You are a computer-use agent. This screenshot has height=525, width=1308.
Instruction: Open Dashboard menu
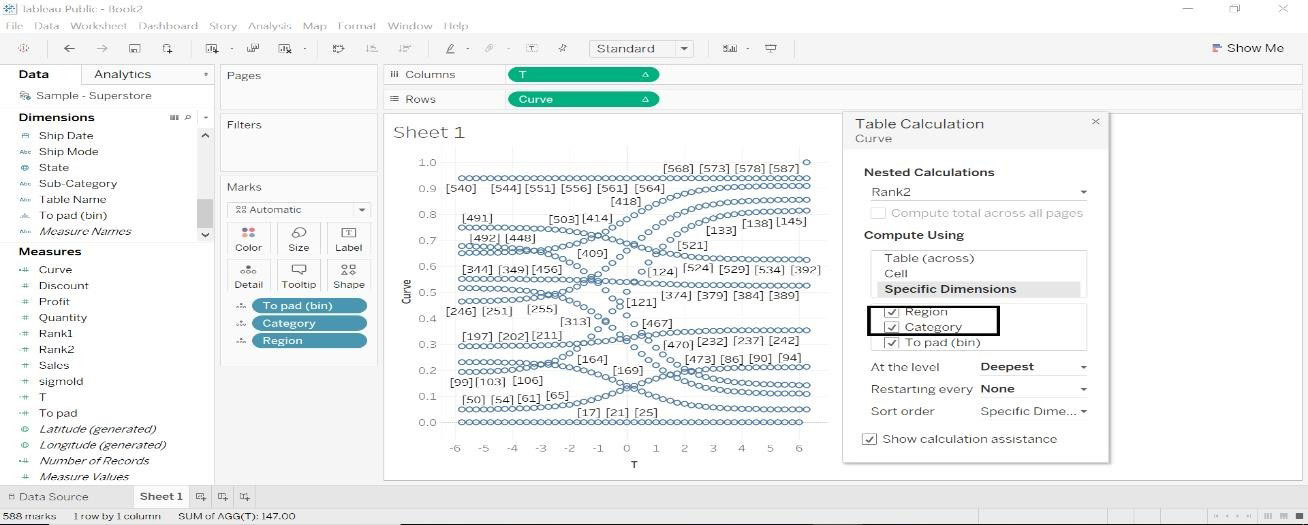(x=168, y=25)
